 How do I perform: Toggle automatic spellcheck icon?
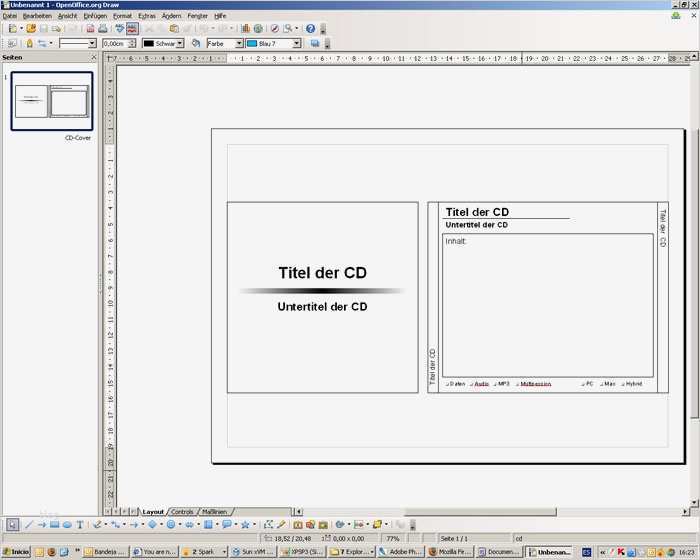[132, 29]
